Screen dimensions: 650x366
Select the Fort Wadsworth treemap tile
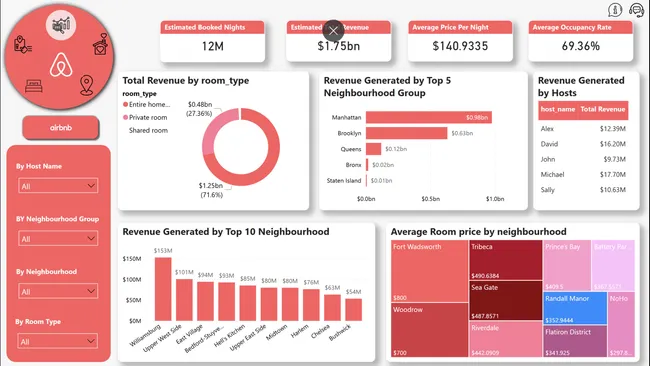pos(429,271)
